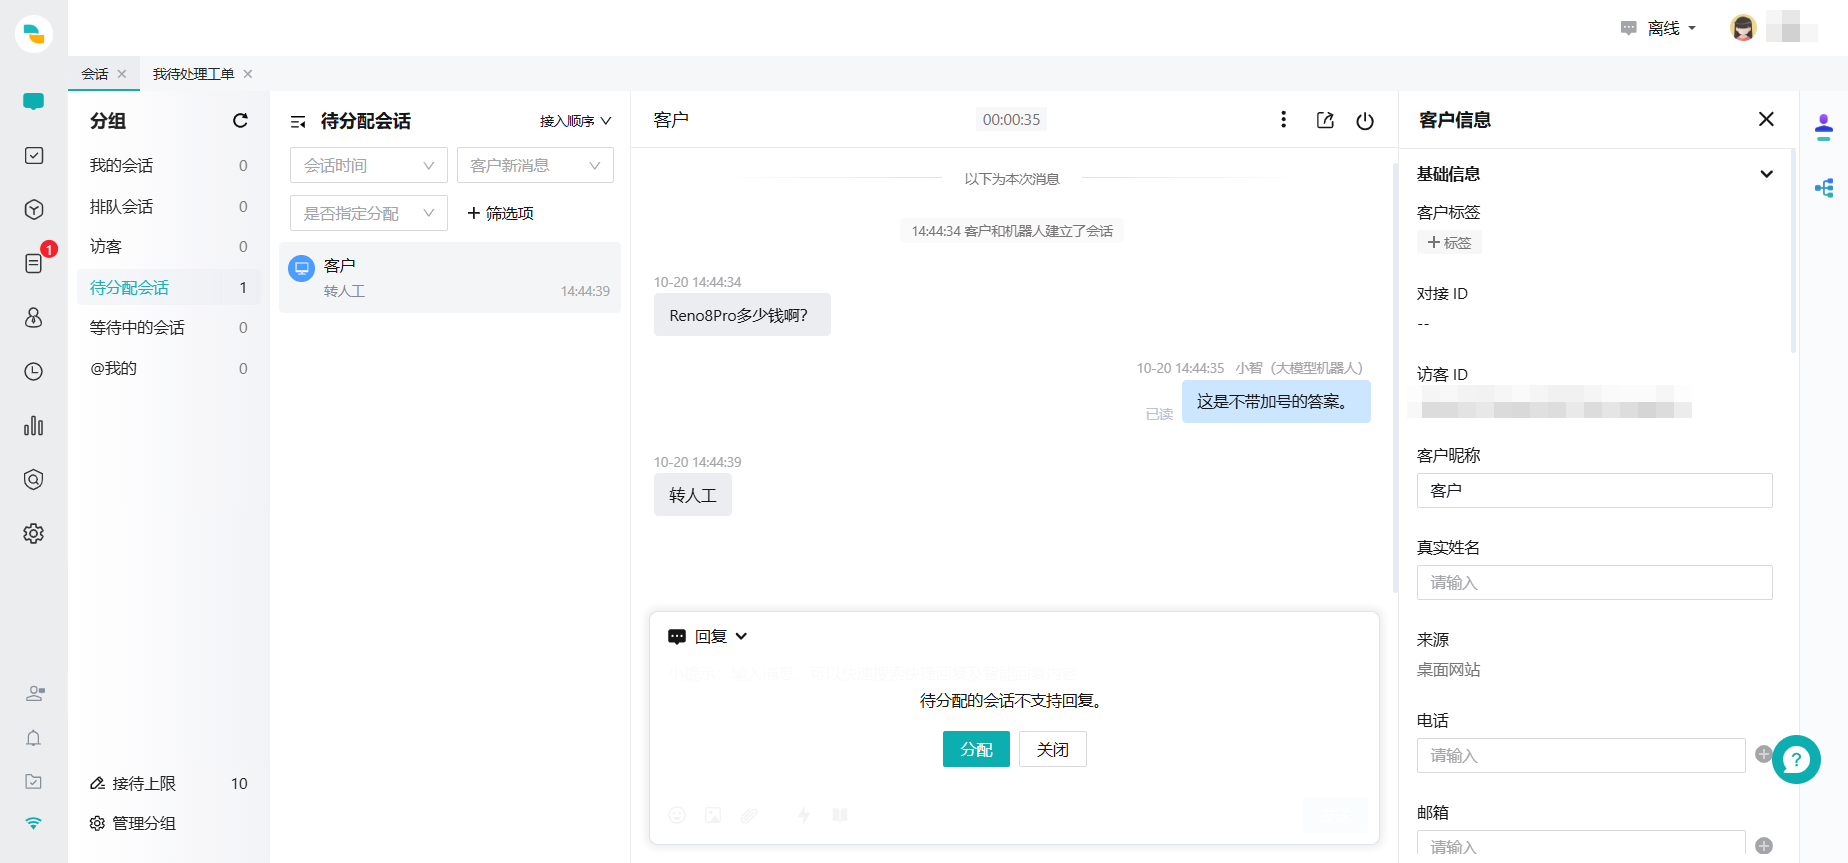Switch to the 会话 tab
This screenshot has width=1848, height=863.
pyautogui.click(x=95, y=74)
